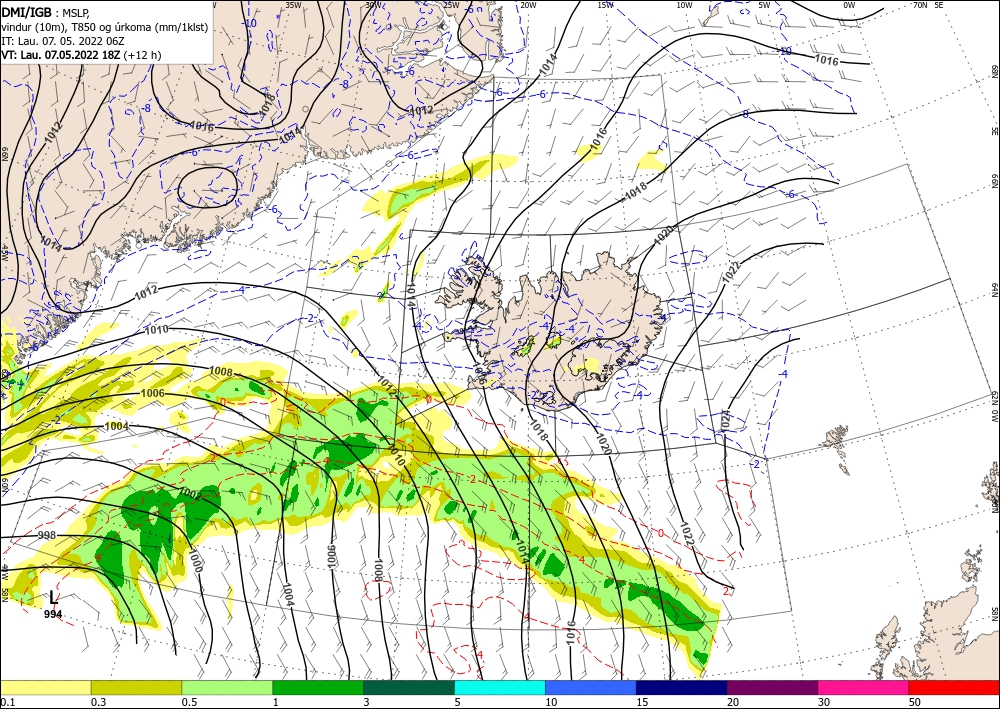The image size is (1000, 709).
Task: Click the yellow 0.1–0.3 legend swatch
Action: click(x=45, y=687)
